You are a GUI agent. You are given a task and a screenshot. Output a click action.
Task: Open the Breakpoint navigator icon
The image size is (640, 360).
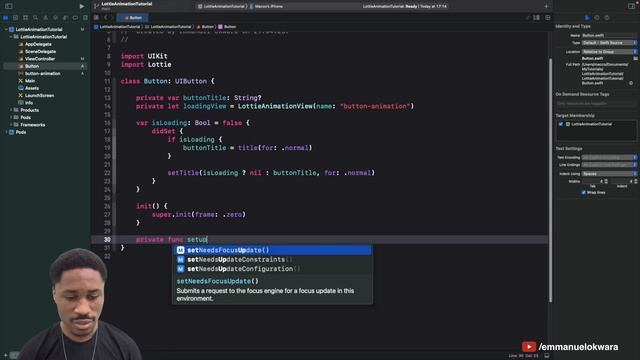point(75,18)
